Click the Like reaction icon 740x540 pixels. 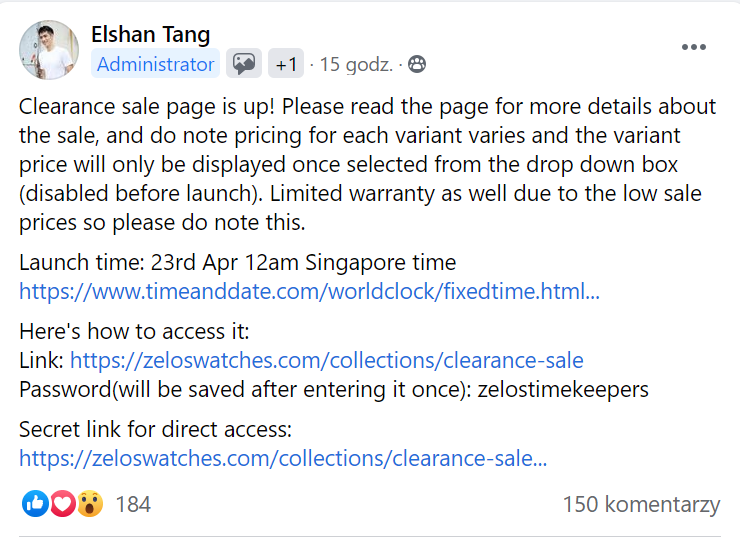coord(34,504)
